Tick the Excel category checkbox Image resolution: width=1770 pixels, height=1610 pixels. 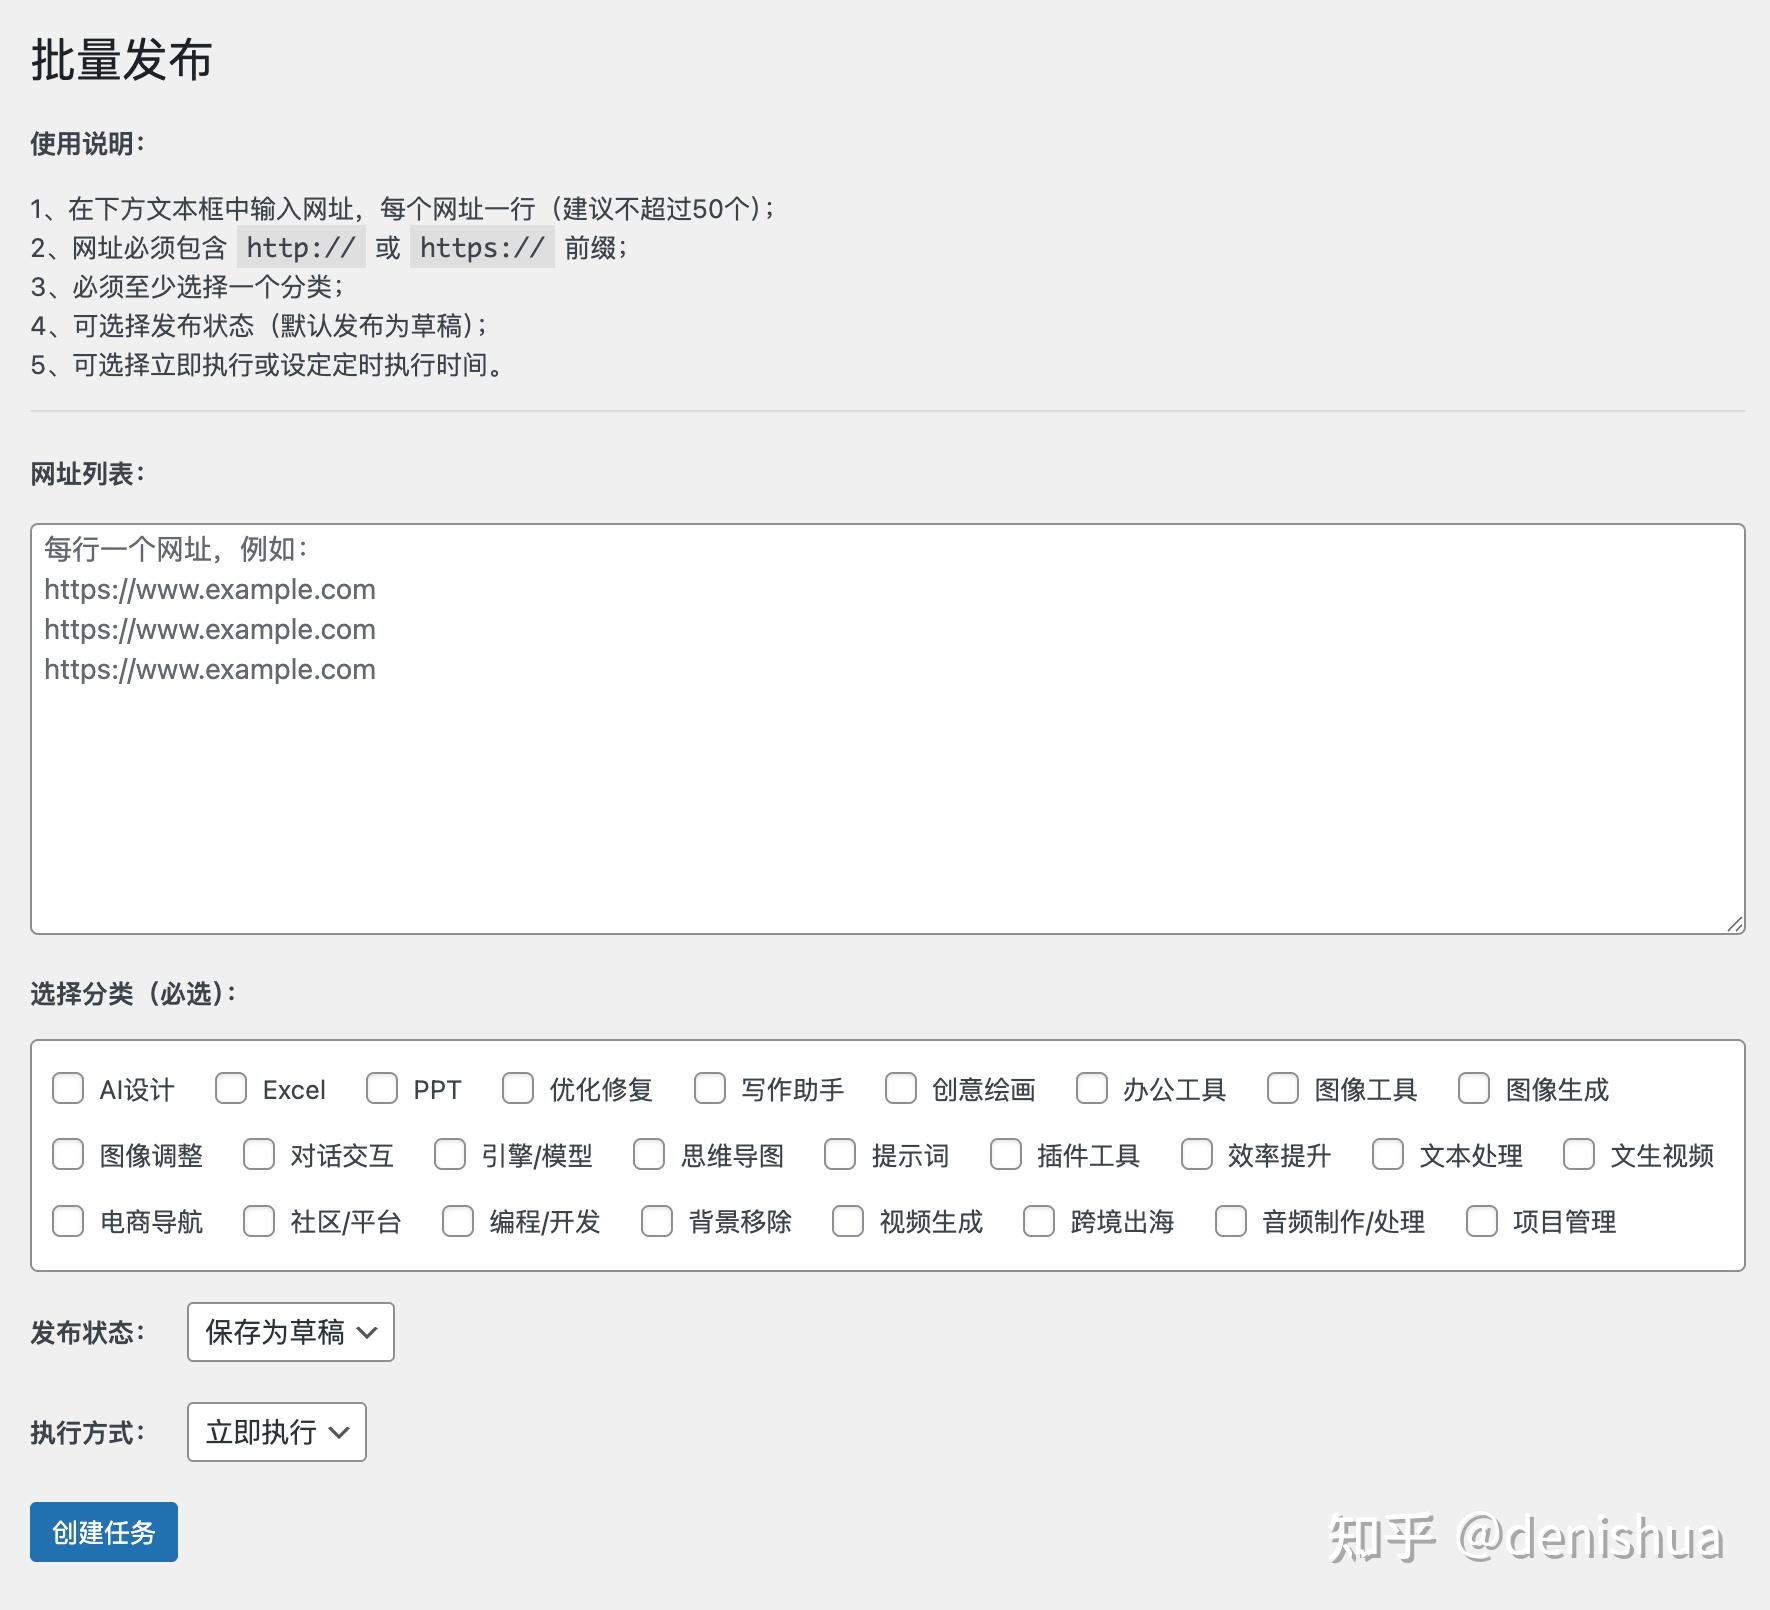coord(231,1088)
